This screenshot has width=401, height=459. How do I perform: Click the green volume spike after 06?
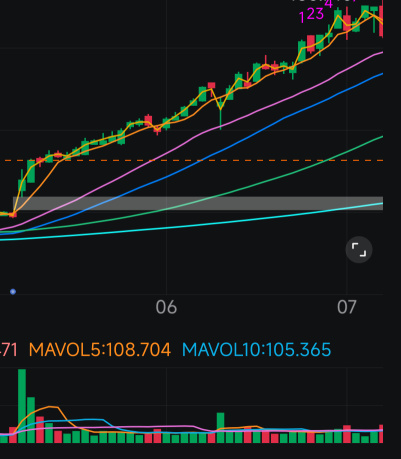tap(220, 428)
